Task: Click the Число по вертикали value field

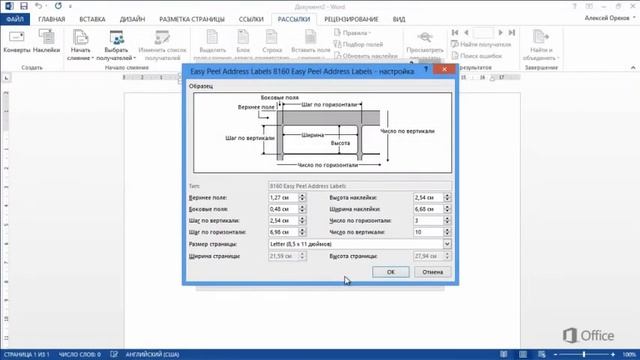Action: coord(428,232)
